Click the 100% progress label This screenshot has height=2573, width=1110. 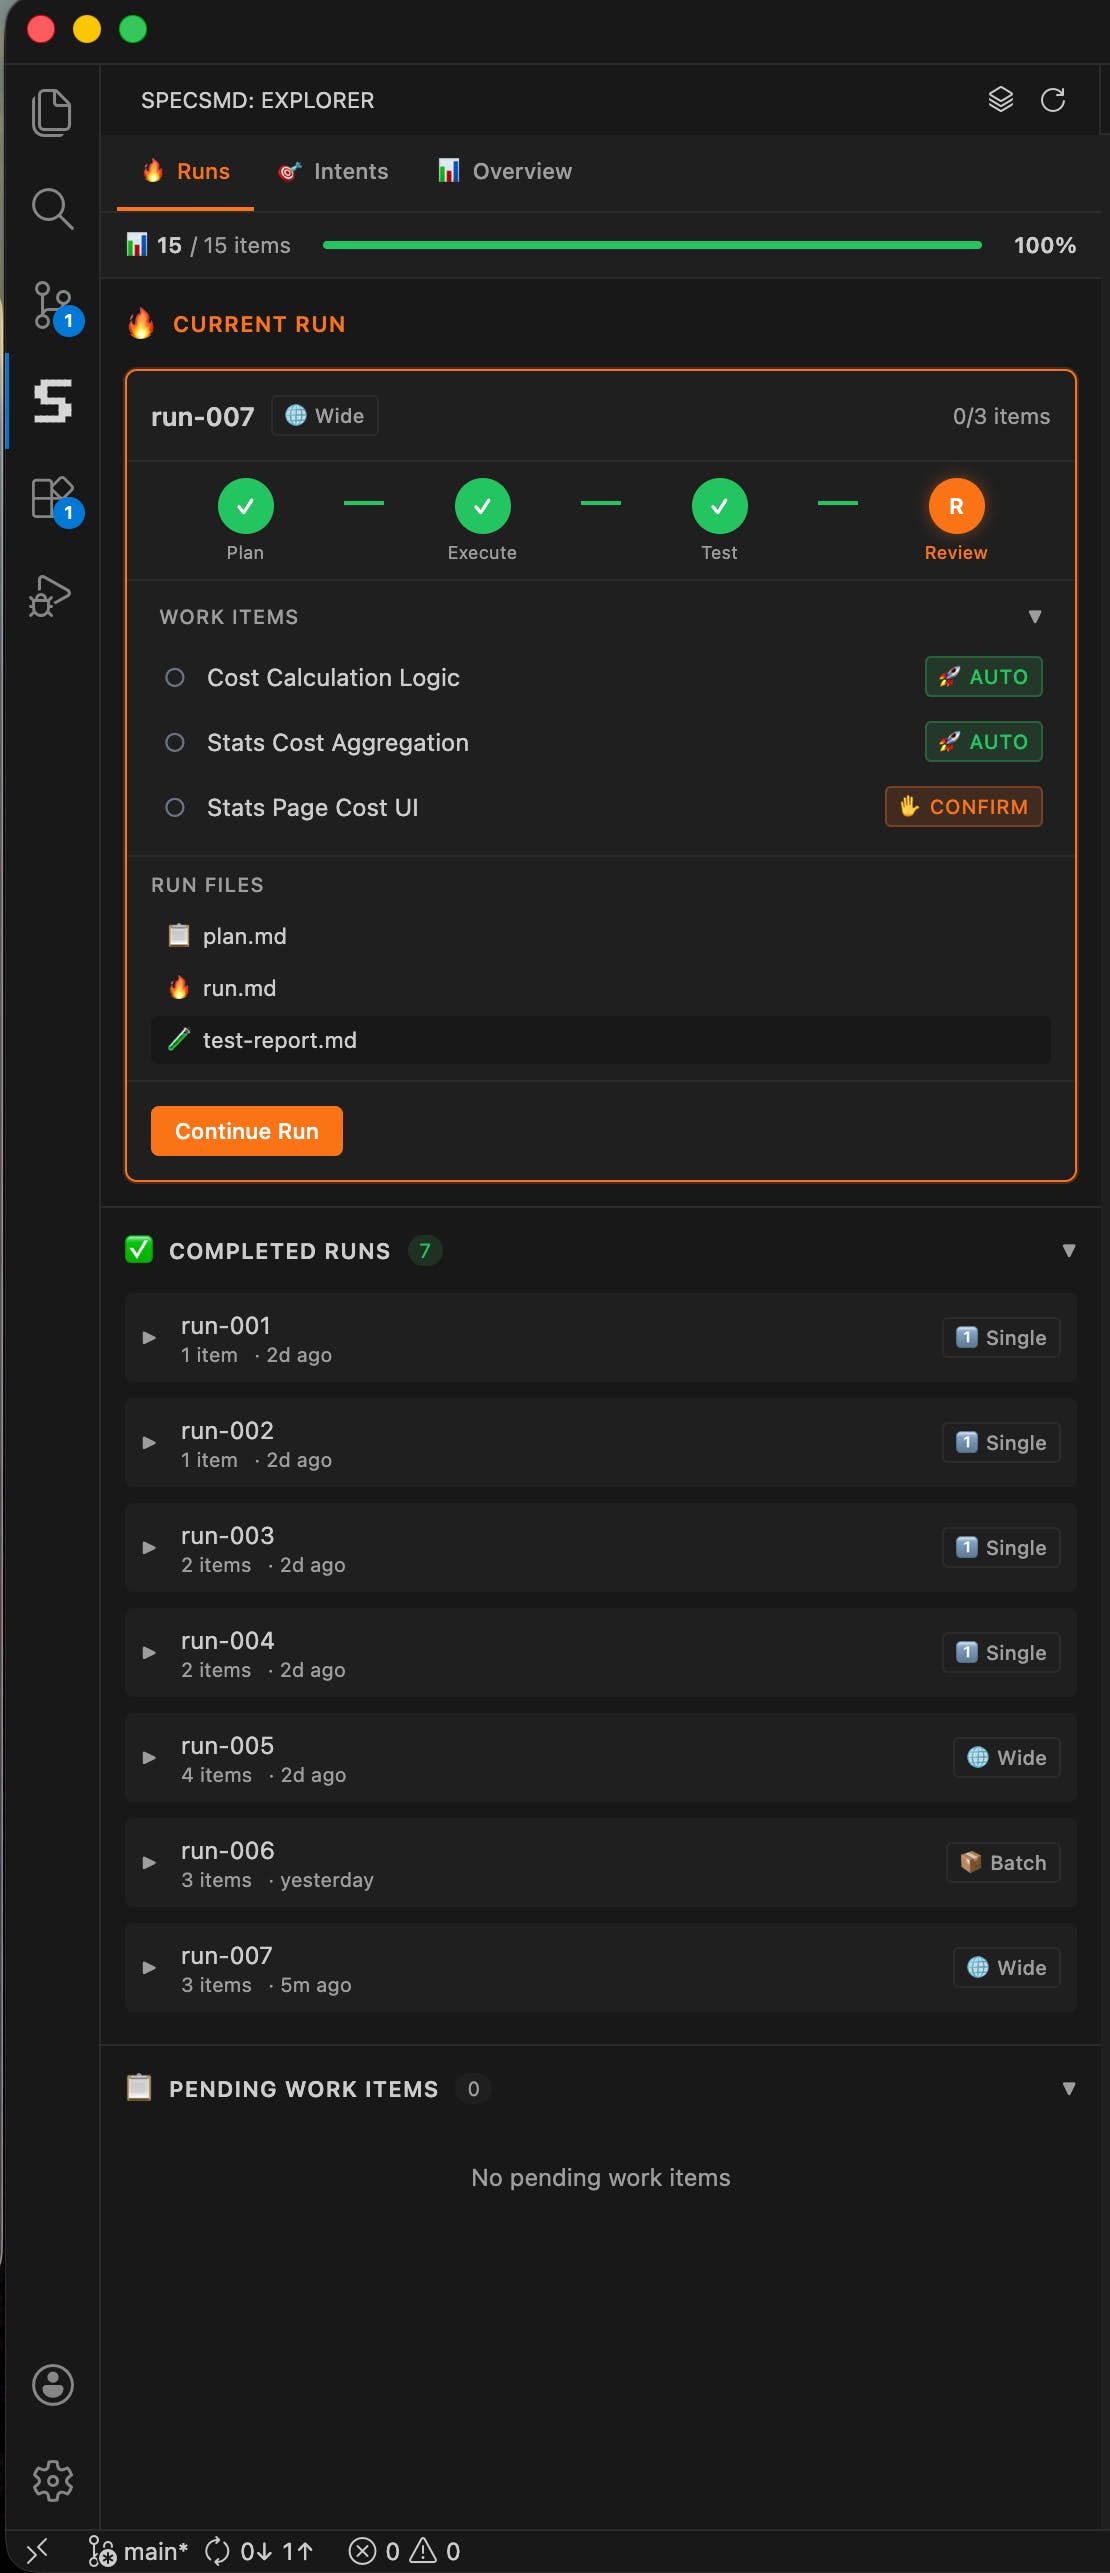click(x=1045, y=246)
